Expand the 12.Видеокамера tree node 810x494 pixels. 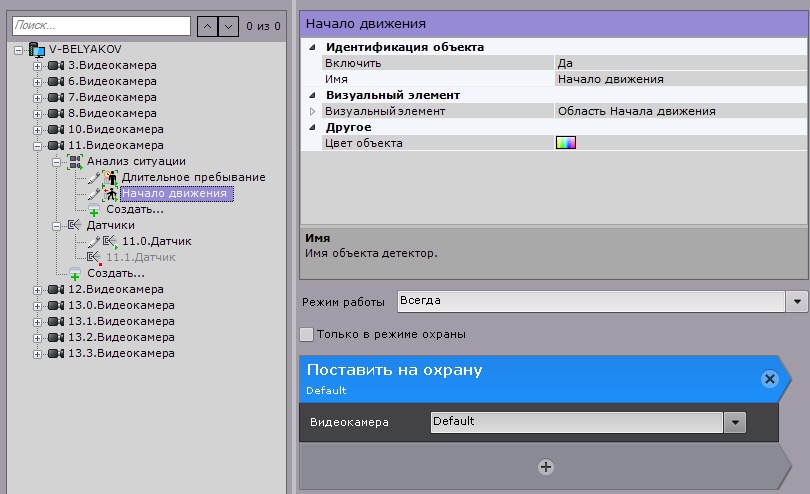point(38,290)
